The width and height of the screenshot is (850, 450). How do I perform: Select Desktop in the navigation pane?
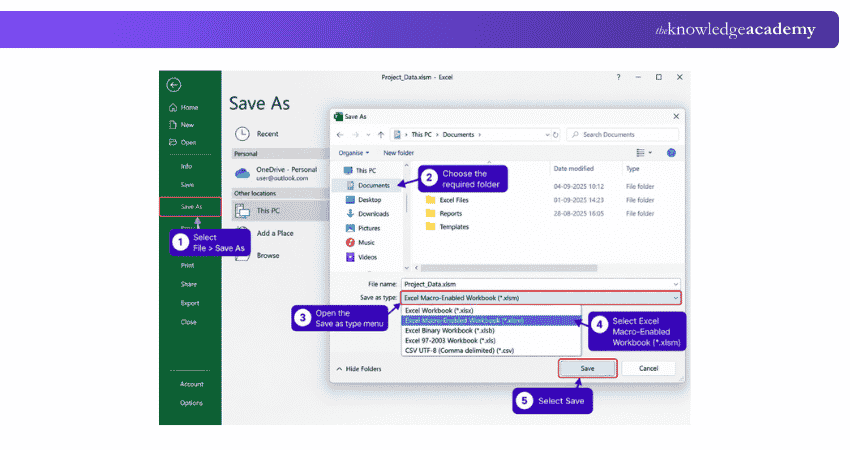click(363, 200)
